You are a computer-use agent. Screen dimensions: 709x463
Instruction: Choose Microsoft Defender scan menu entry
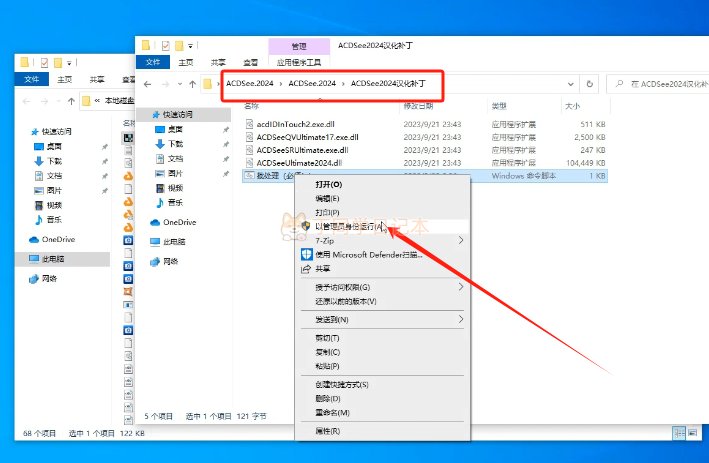(383, 255)
